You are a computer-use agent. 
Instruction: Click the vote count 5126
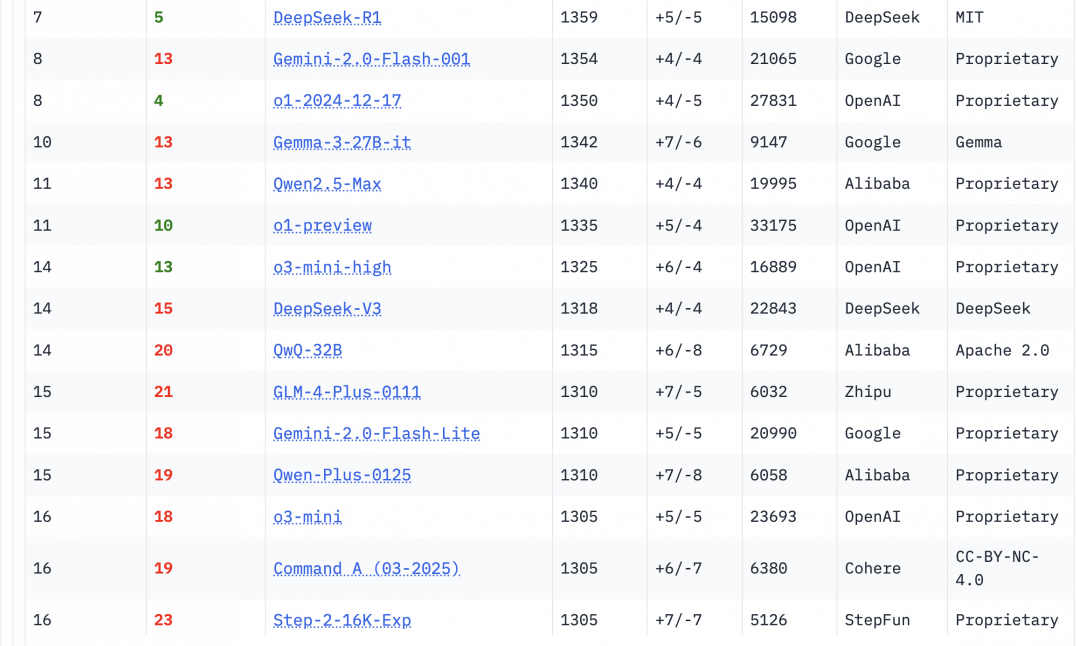(769, 620)
